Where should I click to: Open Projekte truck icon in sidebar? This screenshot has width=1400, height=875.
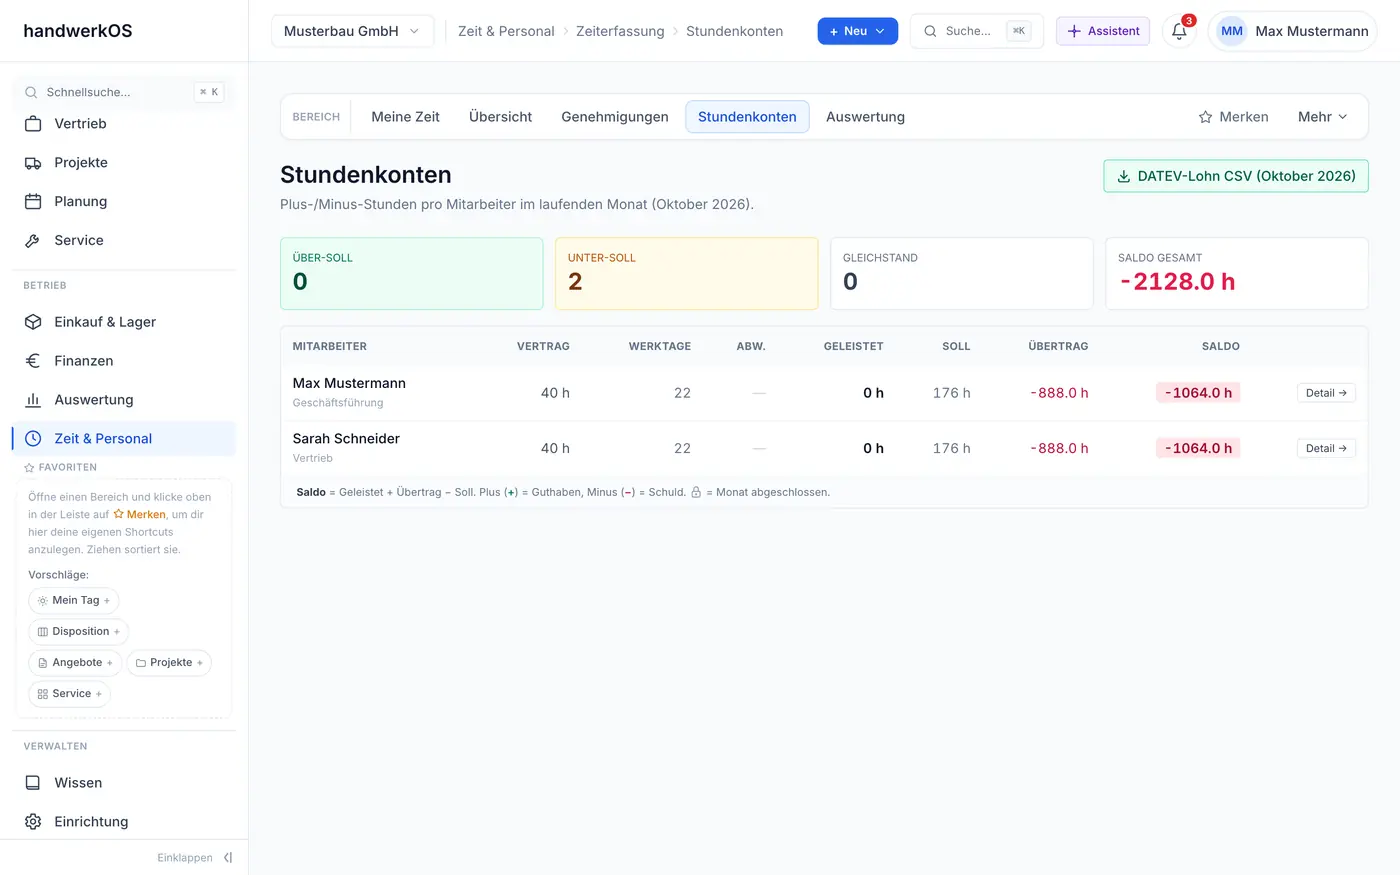(x=33, y=162)
